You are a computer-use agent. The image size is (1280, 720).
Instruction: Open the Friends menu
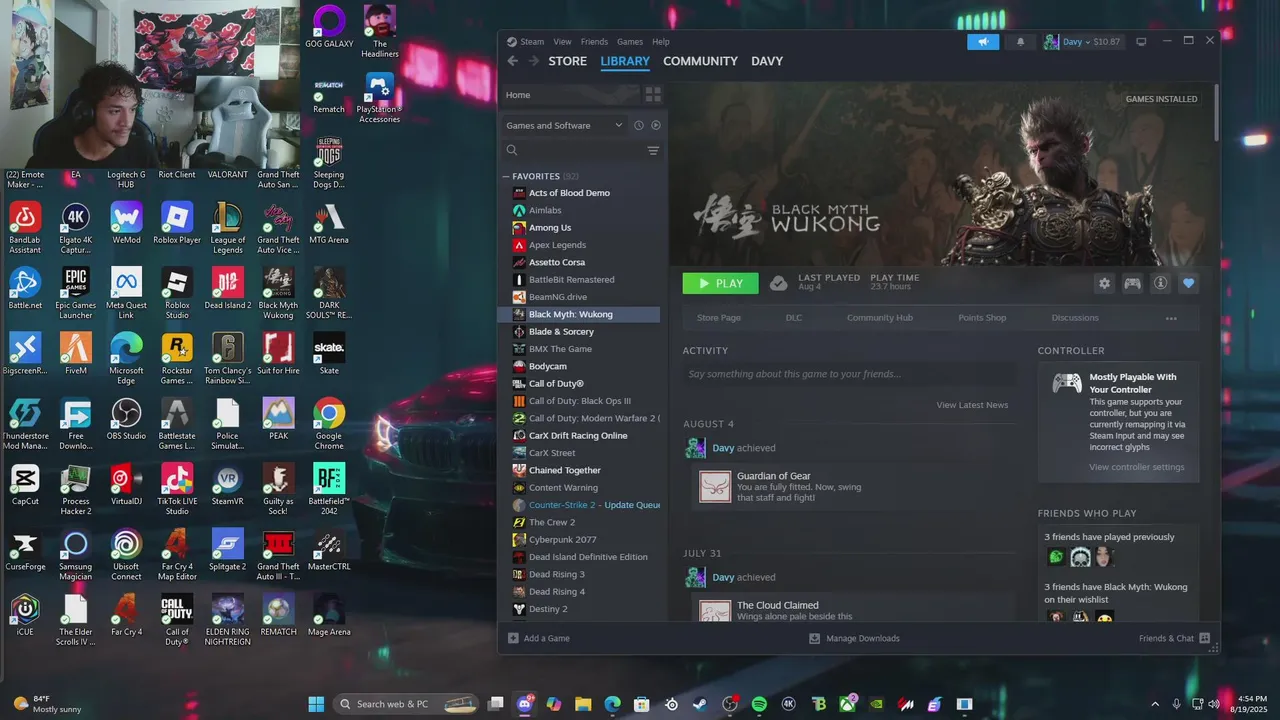[594, 42]
